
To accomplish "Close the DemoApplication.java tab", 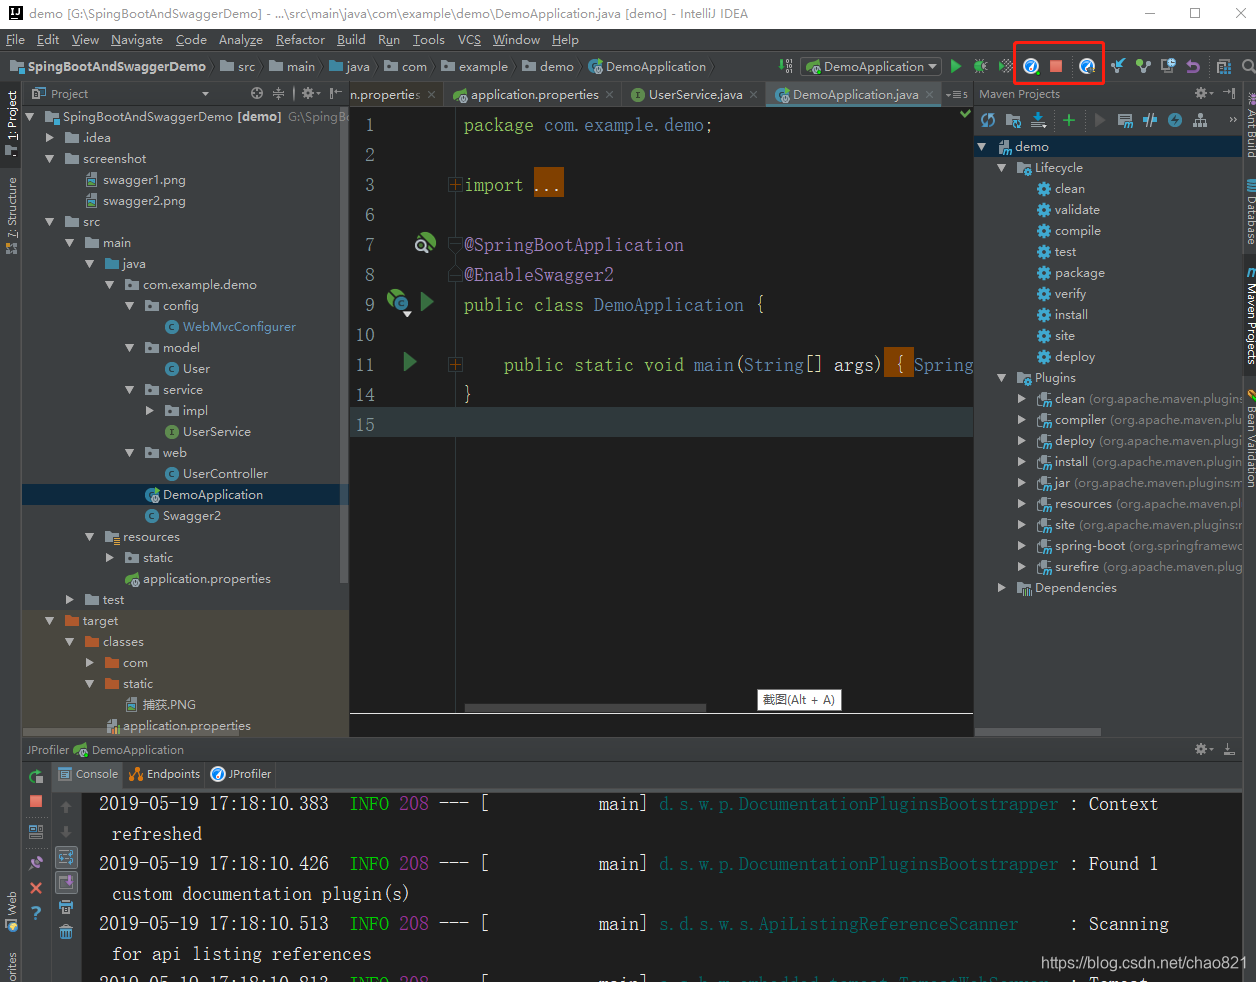I will click(929, 94).
